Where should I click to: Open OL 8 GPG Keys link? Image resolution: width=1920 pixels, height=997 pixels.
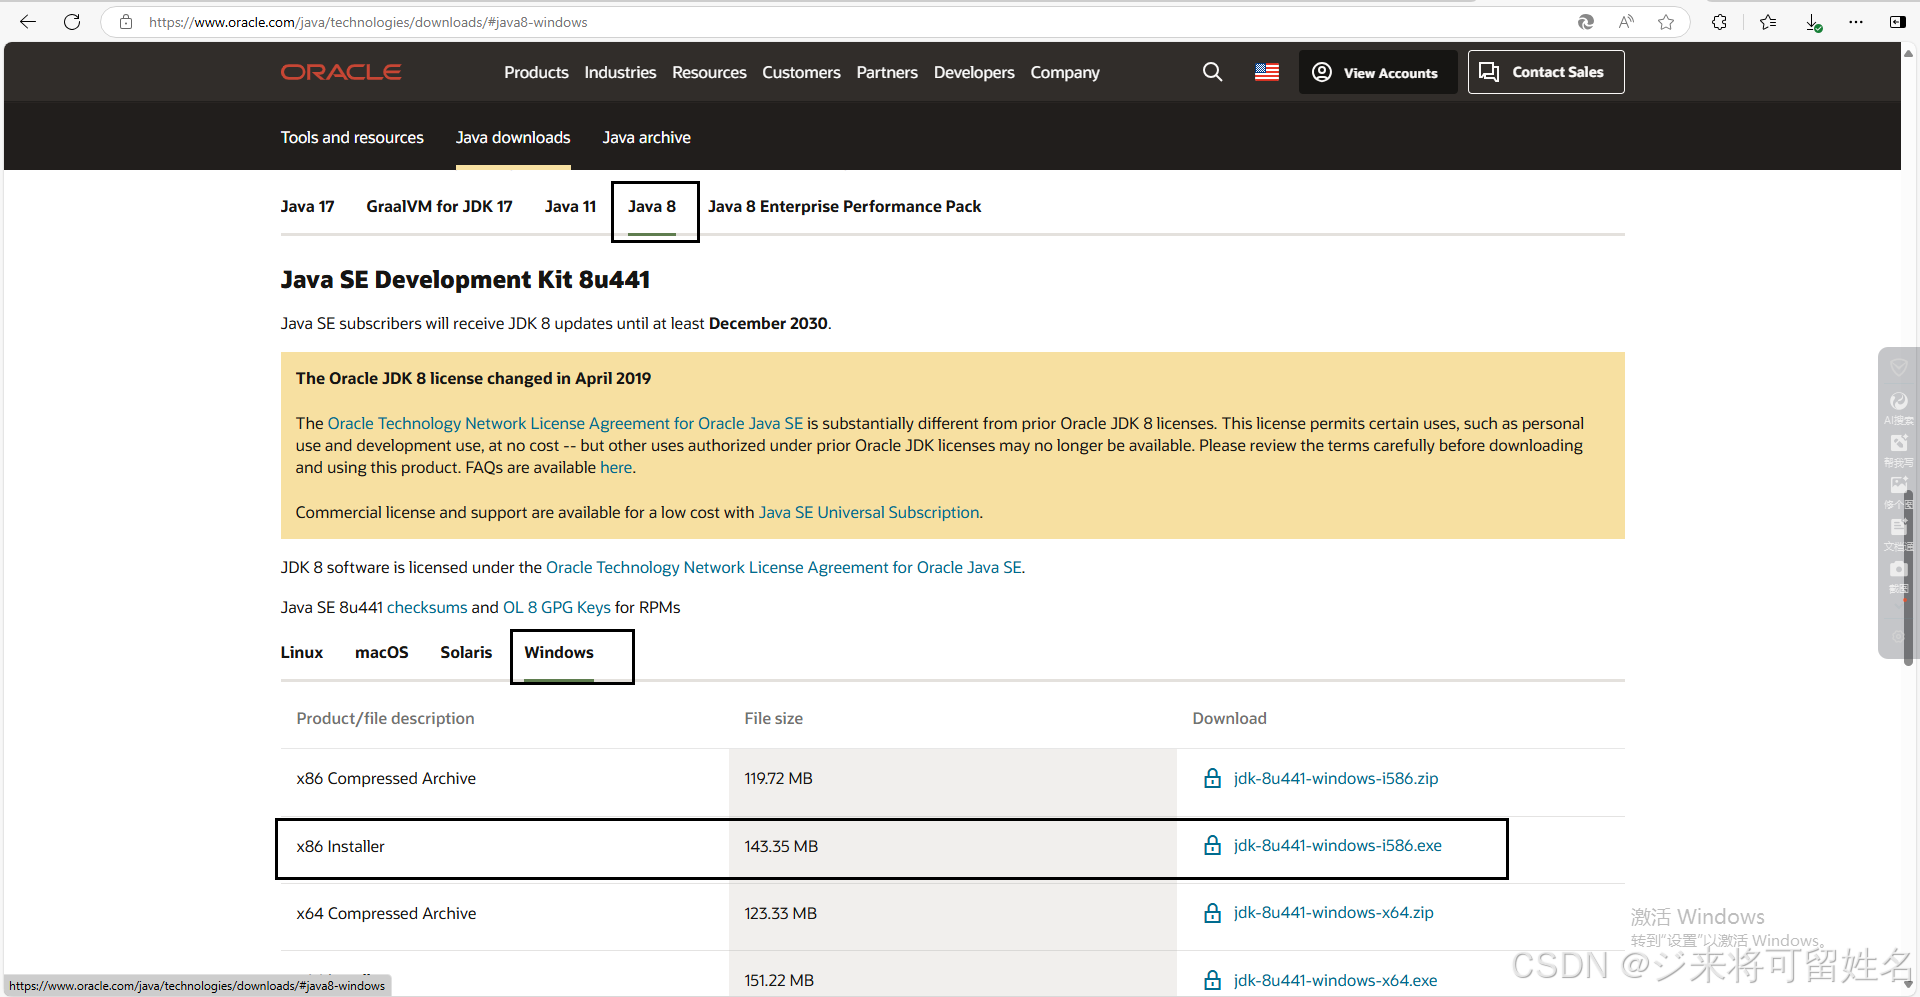(x=556, y=607)
